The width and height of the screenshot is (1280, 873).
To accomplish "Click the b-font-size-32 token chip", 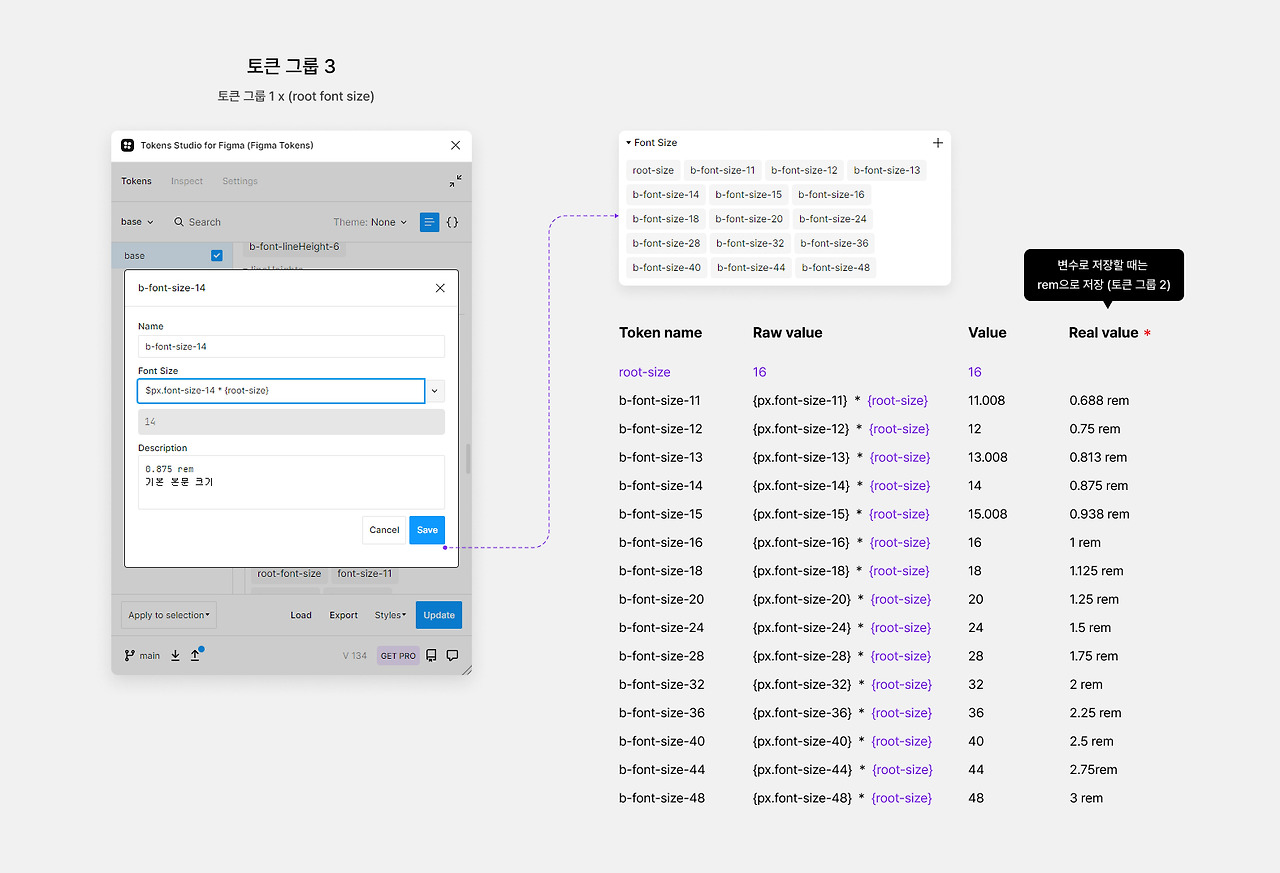I will point(750,243).
